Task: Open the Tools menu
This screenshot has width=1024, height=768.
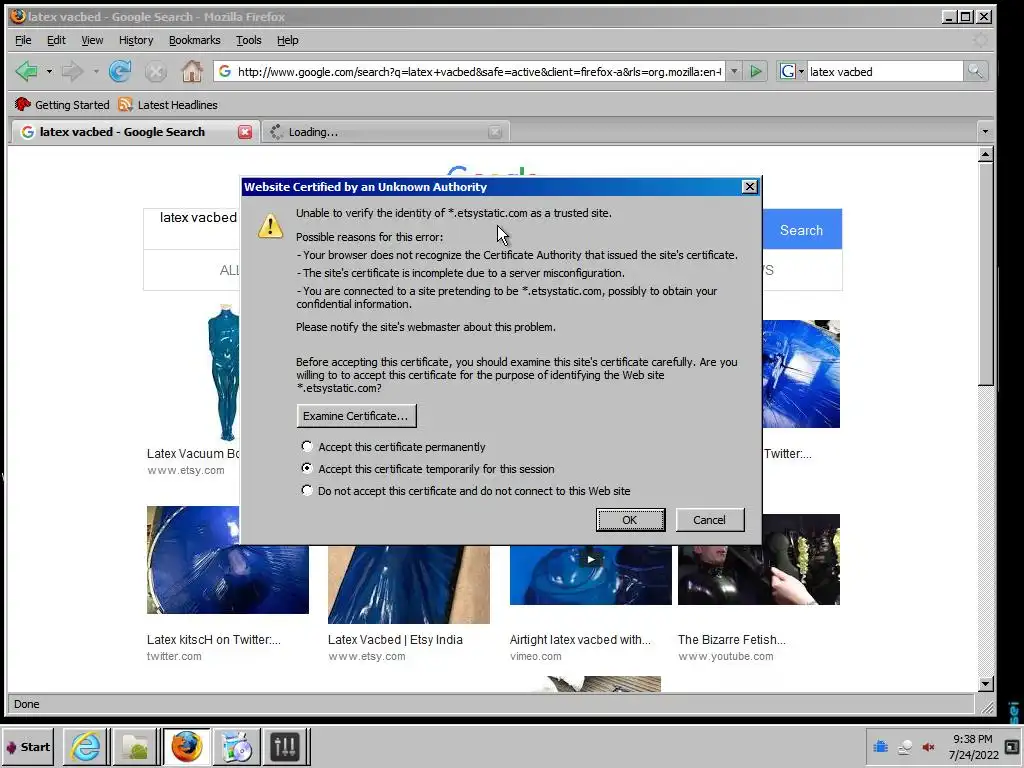Action: (249, 40)
